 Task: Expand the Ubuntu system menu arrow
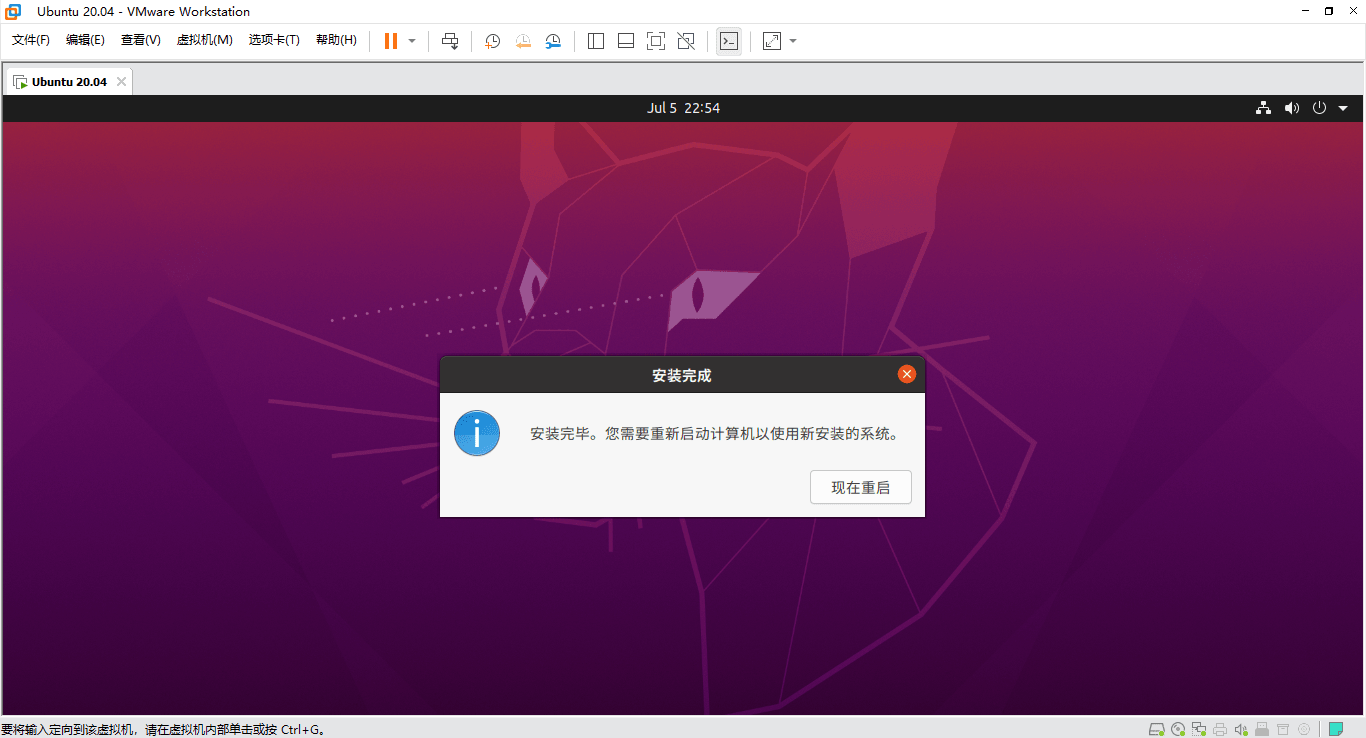[x=1343, y=108]
